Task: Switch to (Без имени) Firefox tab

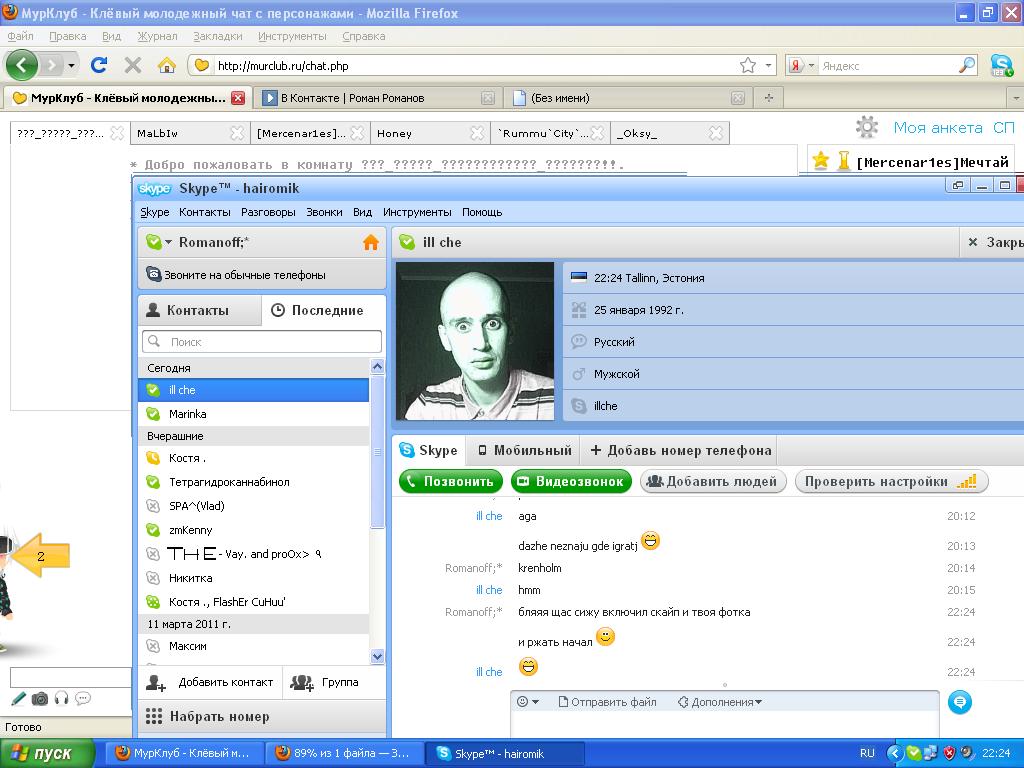Action: click(x=628, y=98)
